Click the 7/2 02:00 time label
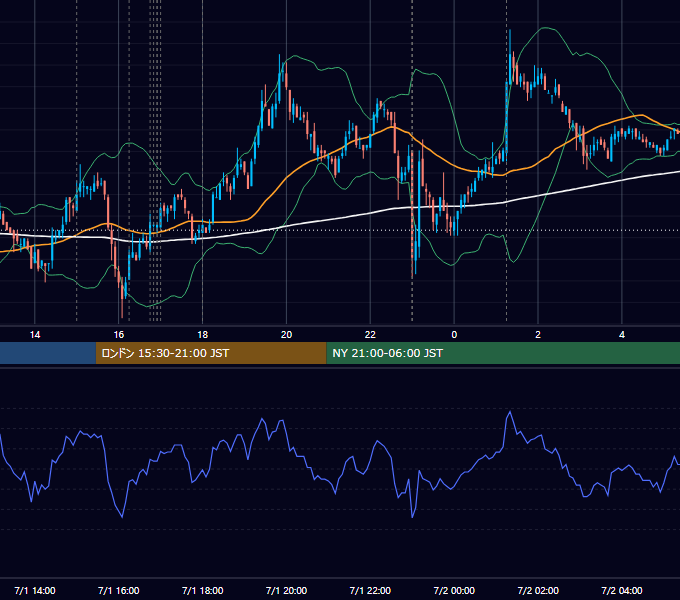 538,590
